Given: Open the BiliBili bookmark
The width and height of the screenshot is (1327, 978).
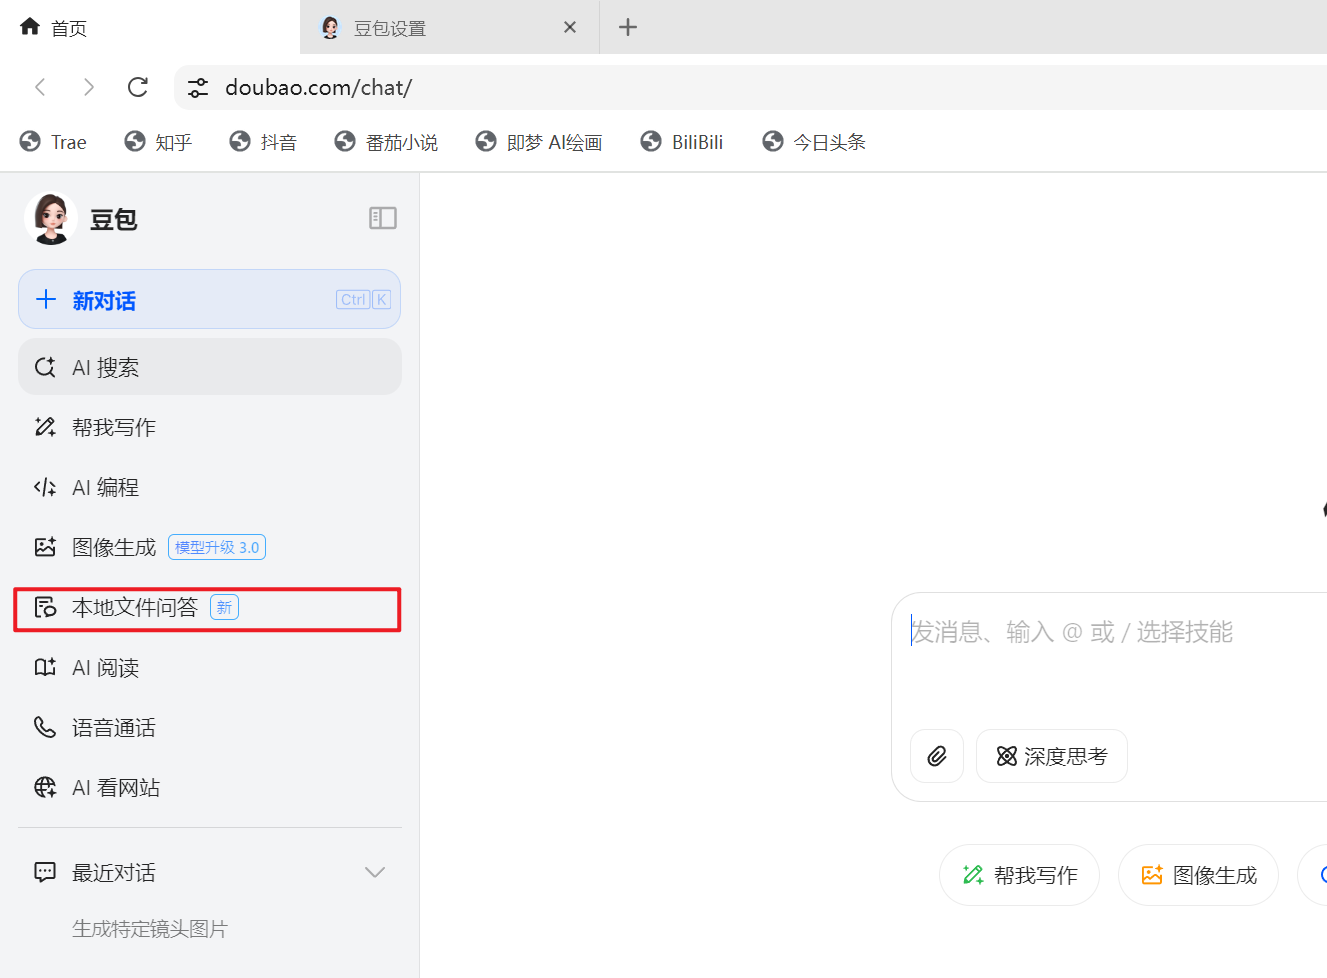Looking at the screenshot, I should [x=681, y=142].
